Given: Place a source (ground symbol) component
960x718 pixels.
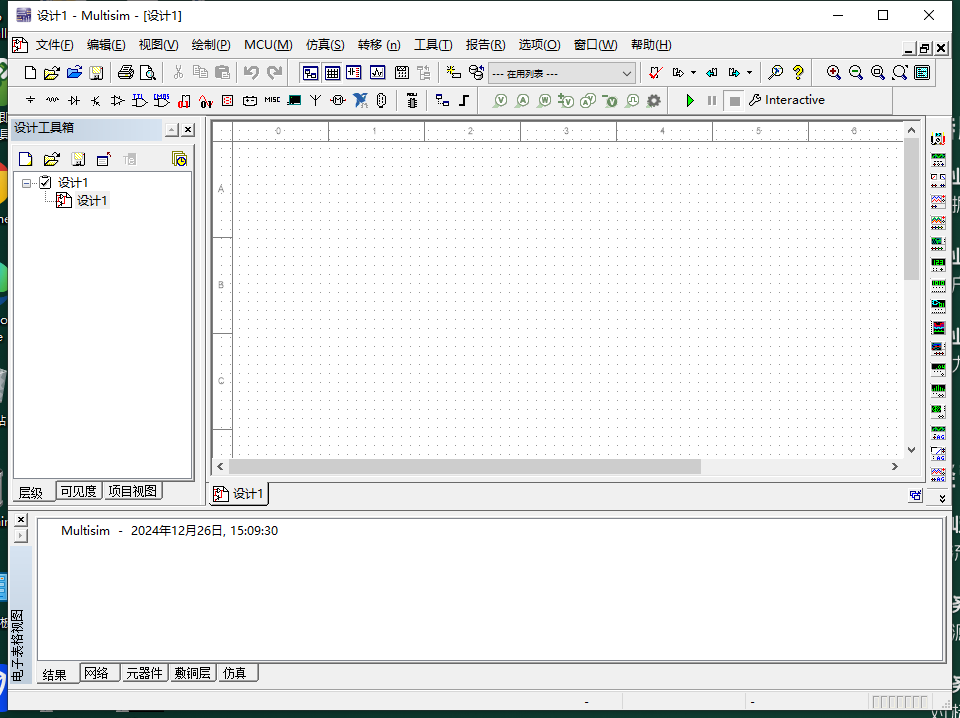Looking at the screenshot, I should pos(30,100).
